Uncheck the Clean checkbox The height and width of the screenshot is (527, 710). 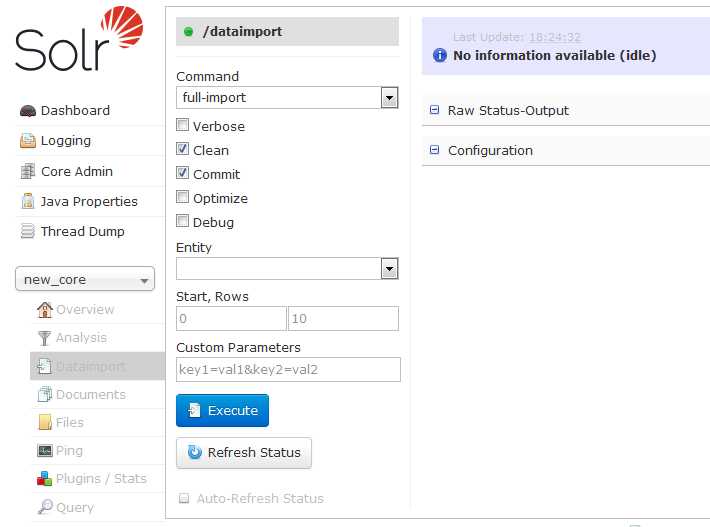[182, 149]
